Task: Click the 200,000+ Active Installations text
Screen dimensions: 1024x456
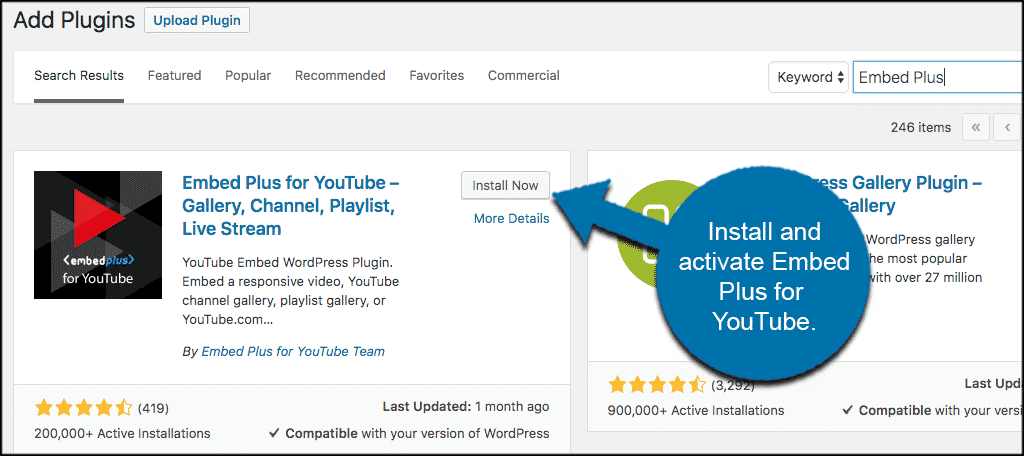Action: click(122, 433)
